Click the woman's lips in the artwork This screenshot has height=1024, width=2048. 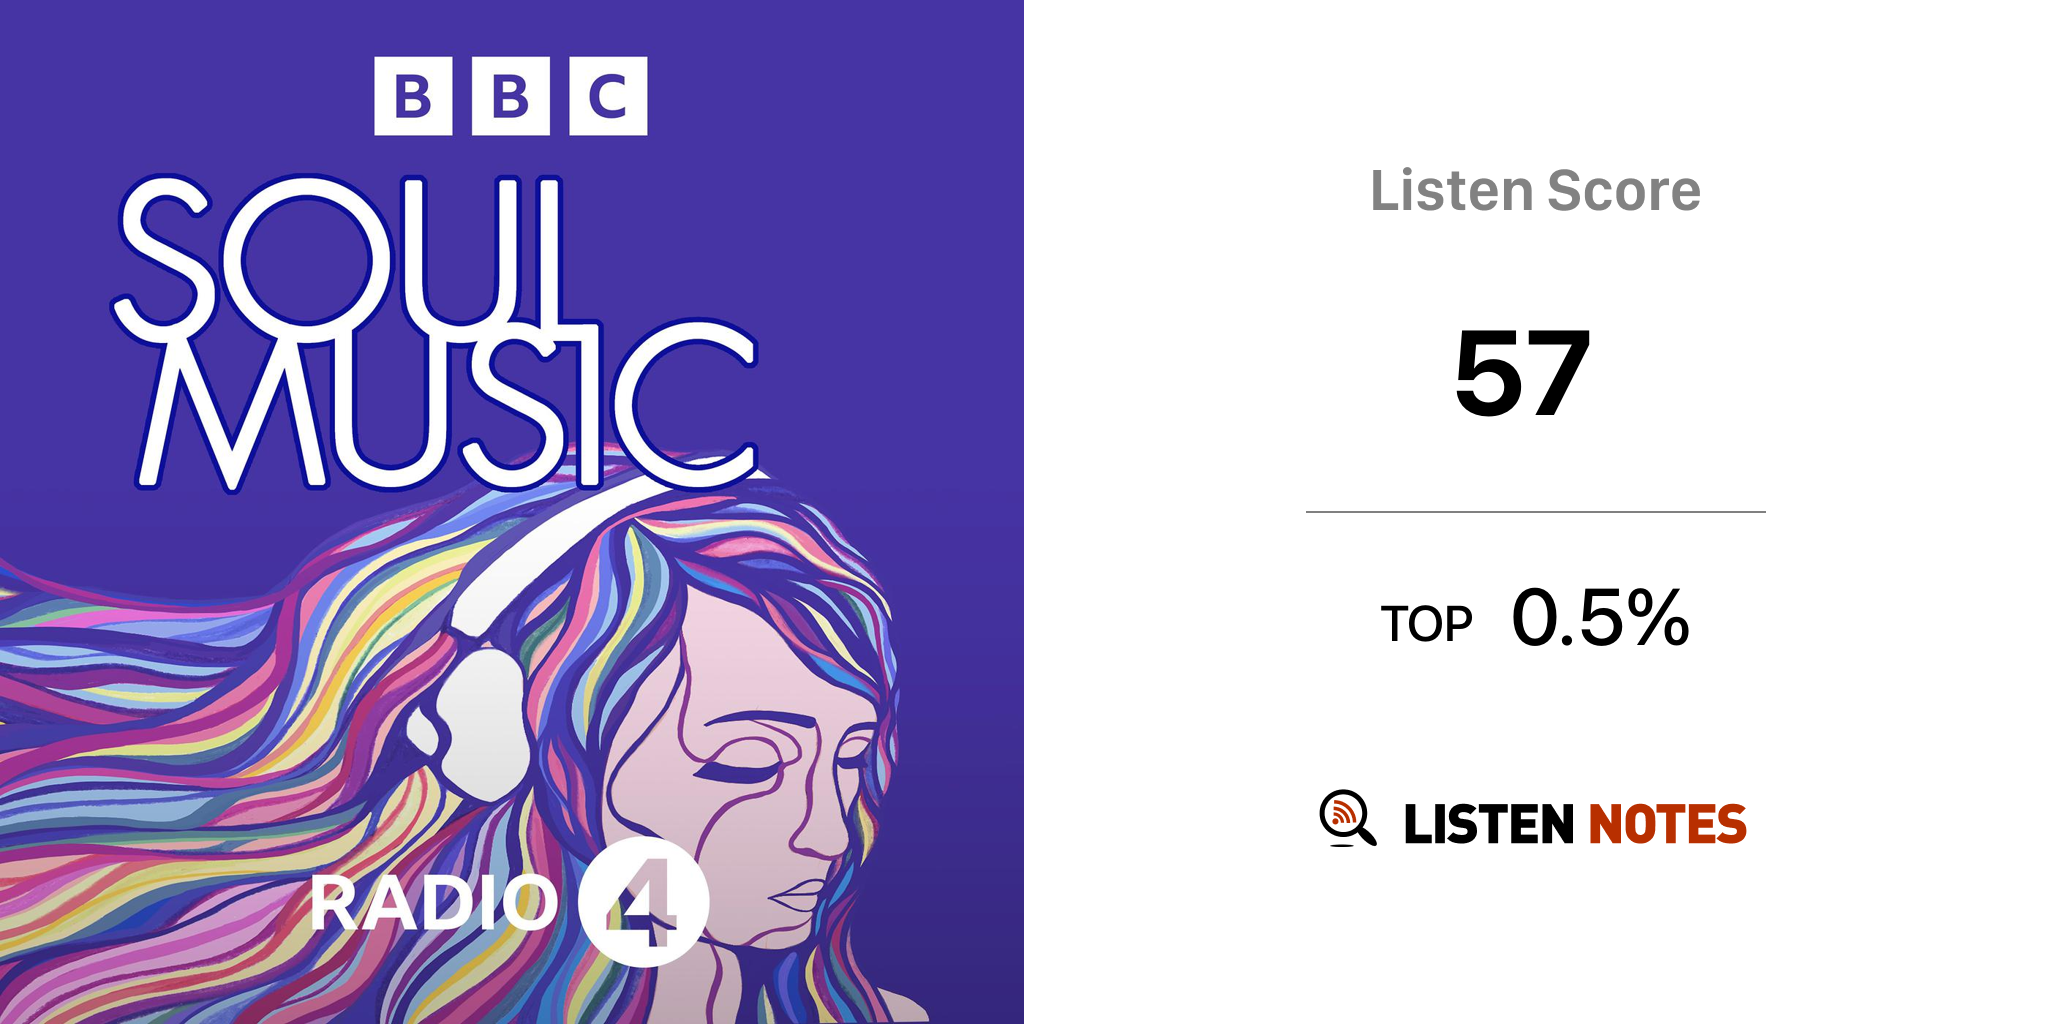(800, 893)
